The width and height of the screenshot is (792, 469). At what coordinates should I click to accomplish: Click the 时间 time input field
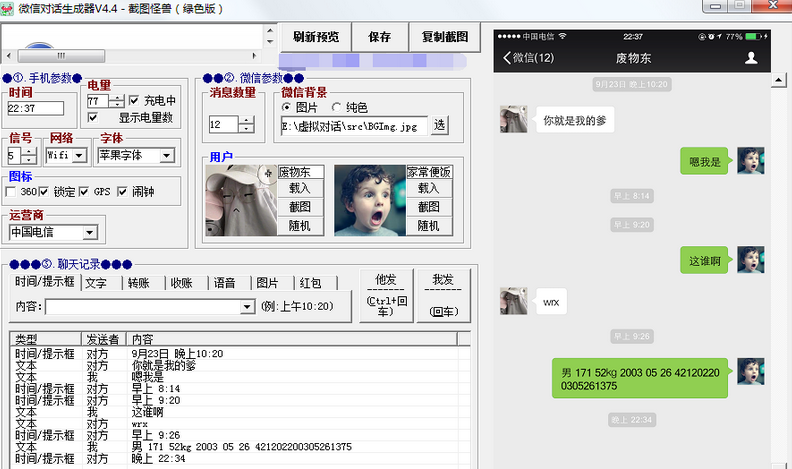point(35,108)
